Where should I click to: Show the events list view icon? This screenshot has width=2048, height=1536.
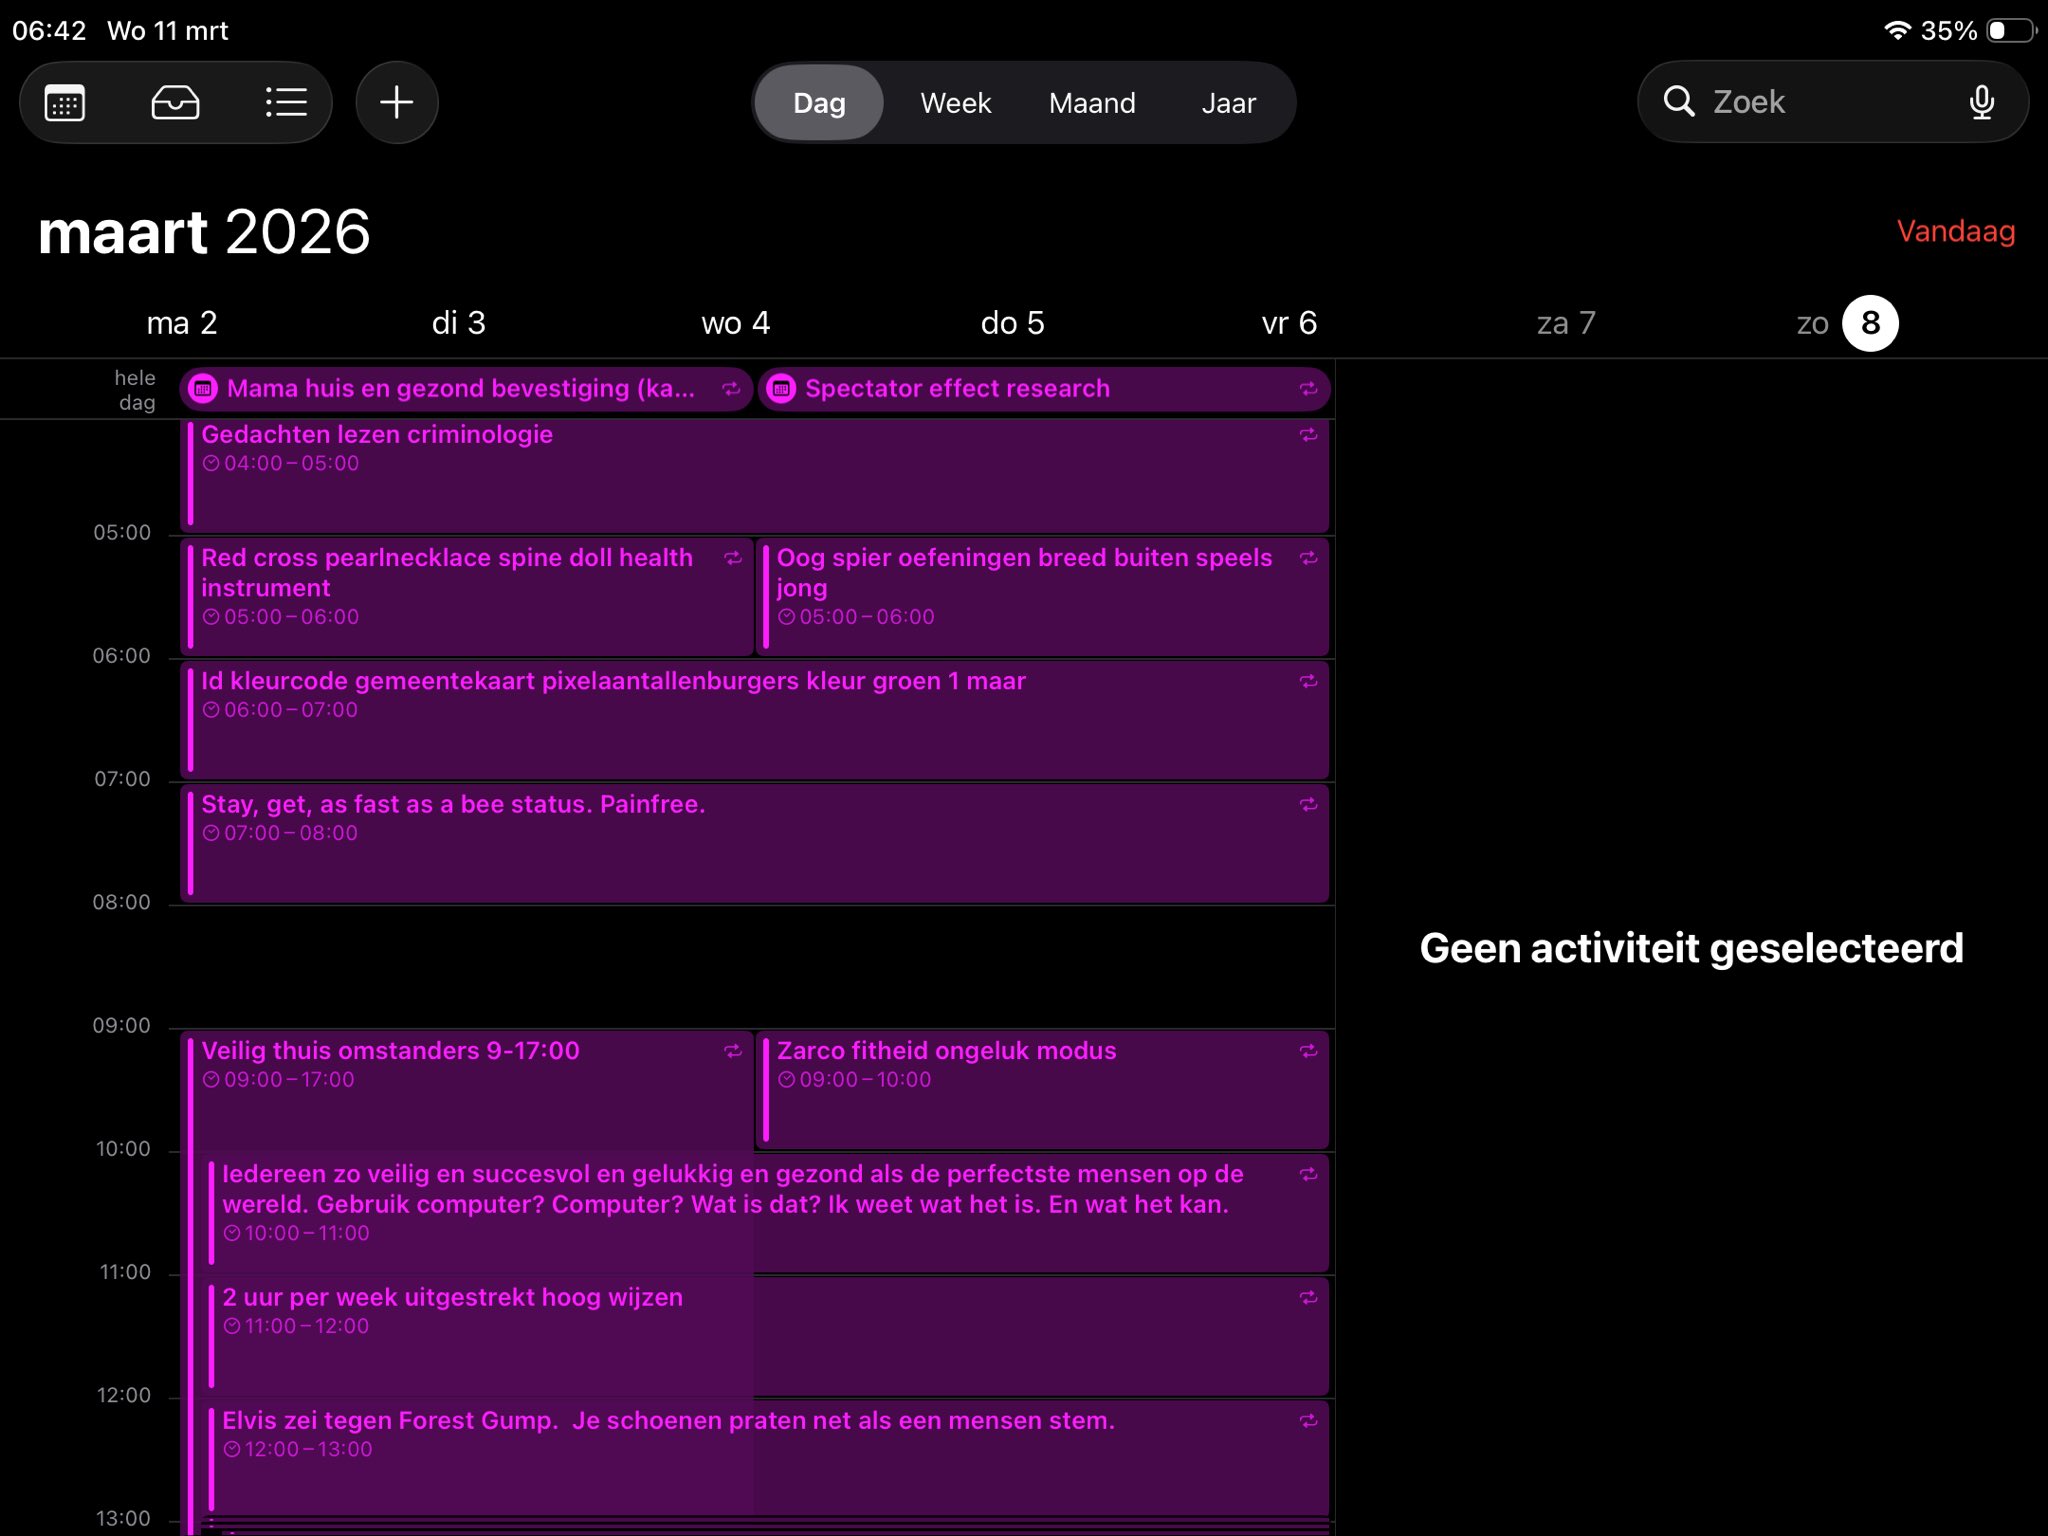click(285, 103)
